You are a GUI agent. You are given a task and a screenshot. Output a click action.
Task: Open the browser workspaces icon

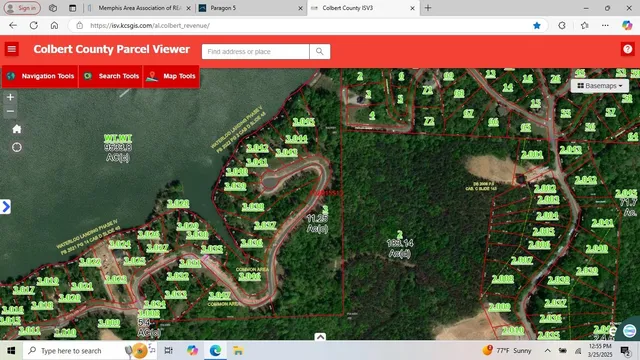53,8
